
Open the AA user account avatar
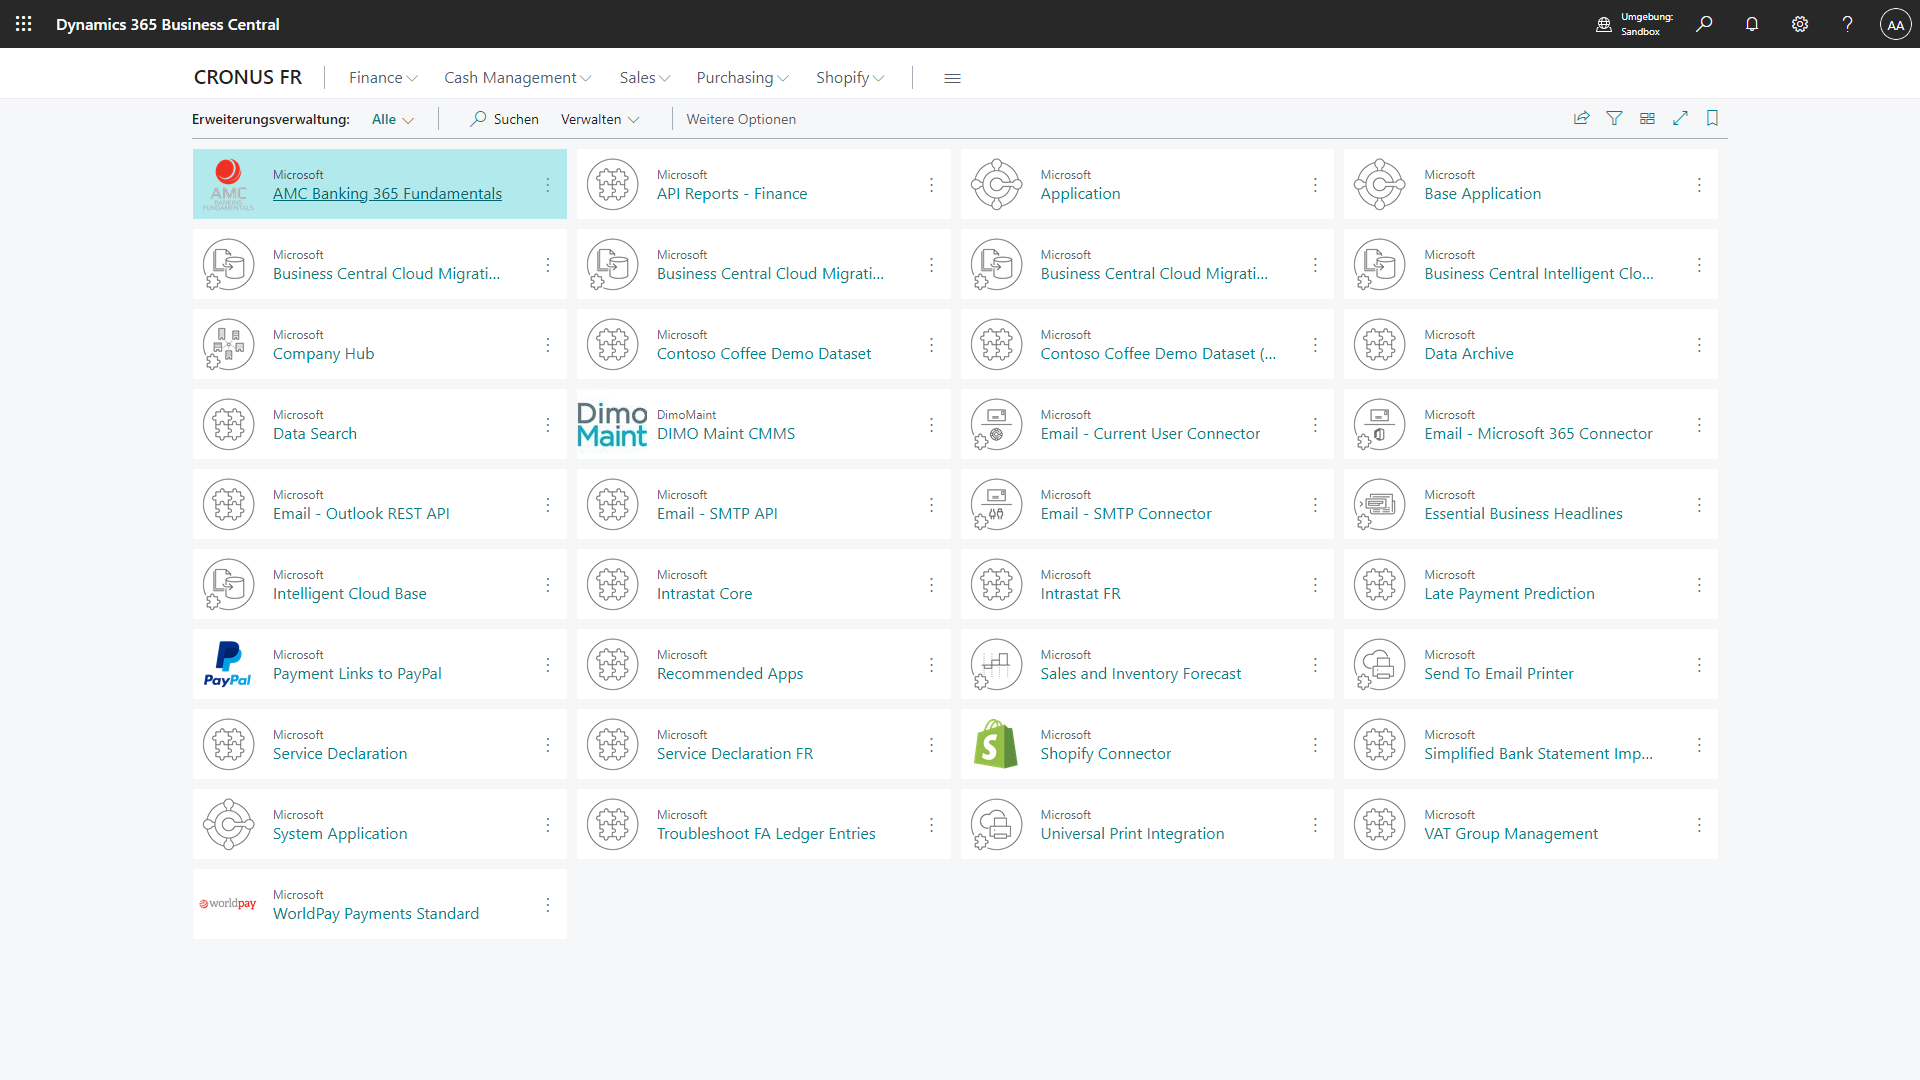pos(1896,24)
